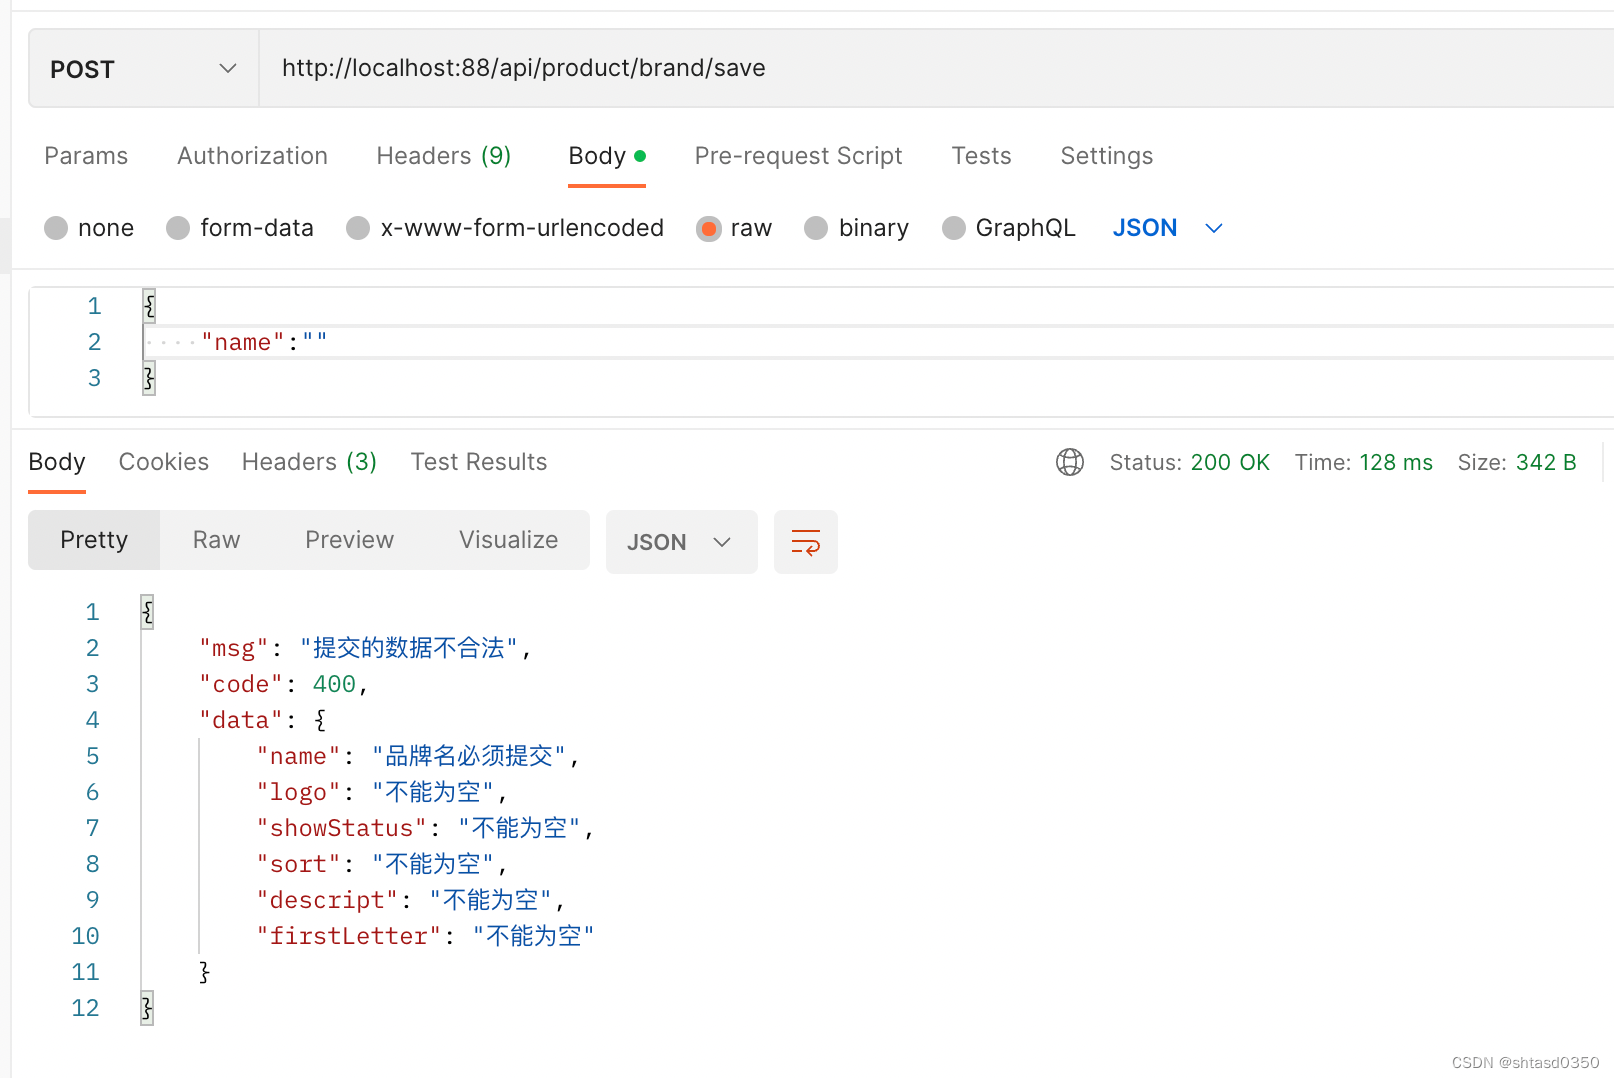Click the "code": 400 response line

tap(284, 684)
